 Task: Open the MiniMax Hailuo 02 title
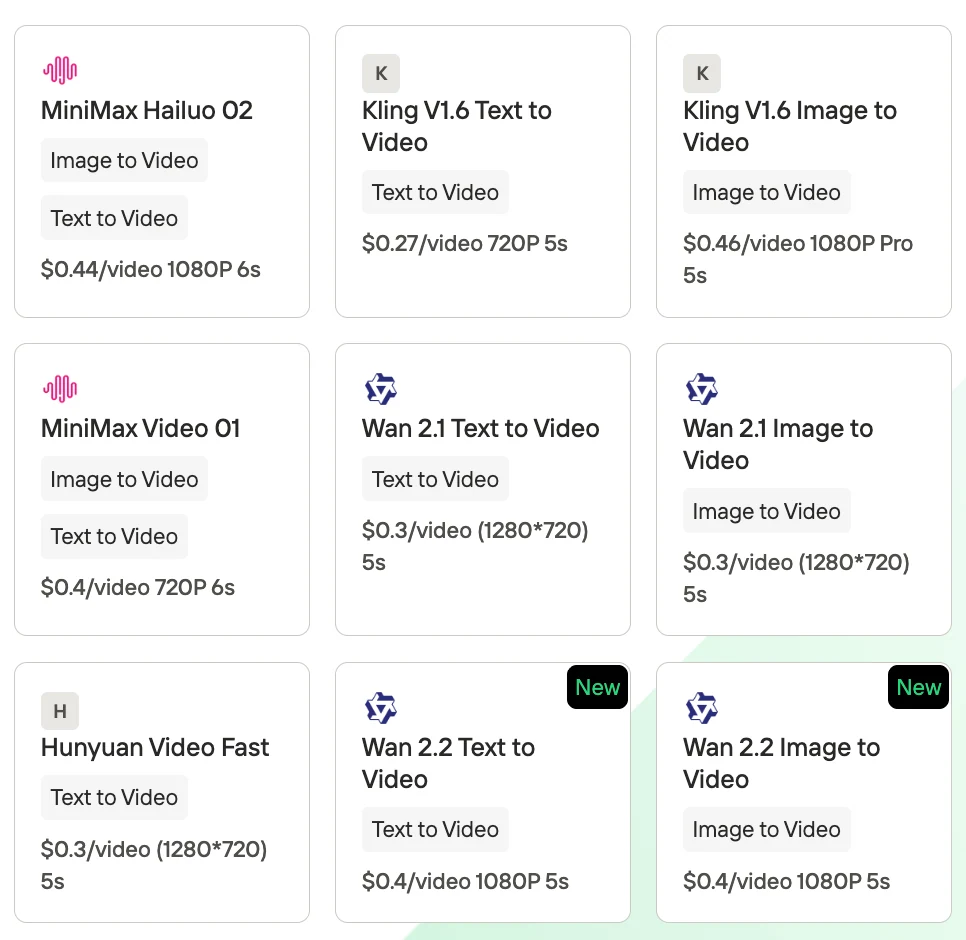point(147,111)
